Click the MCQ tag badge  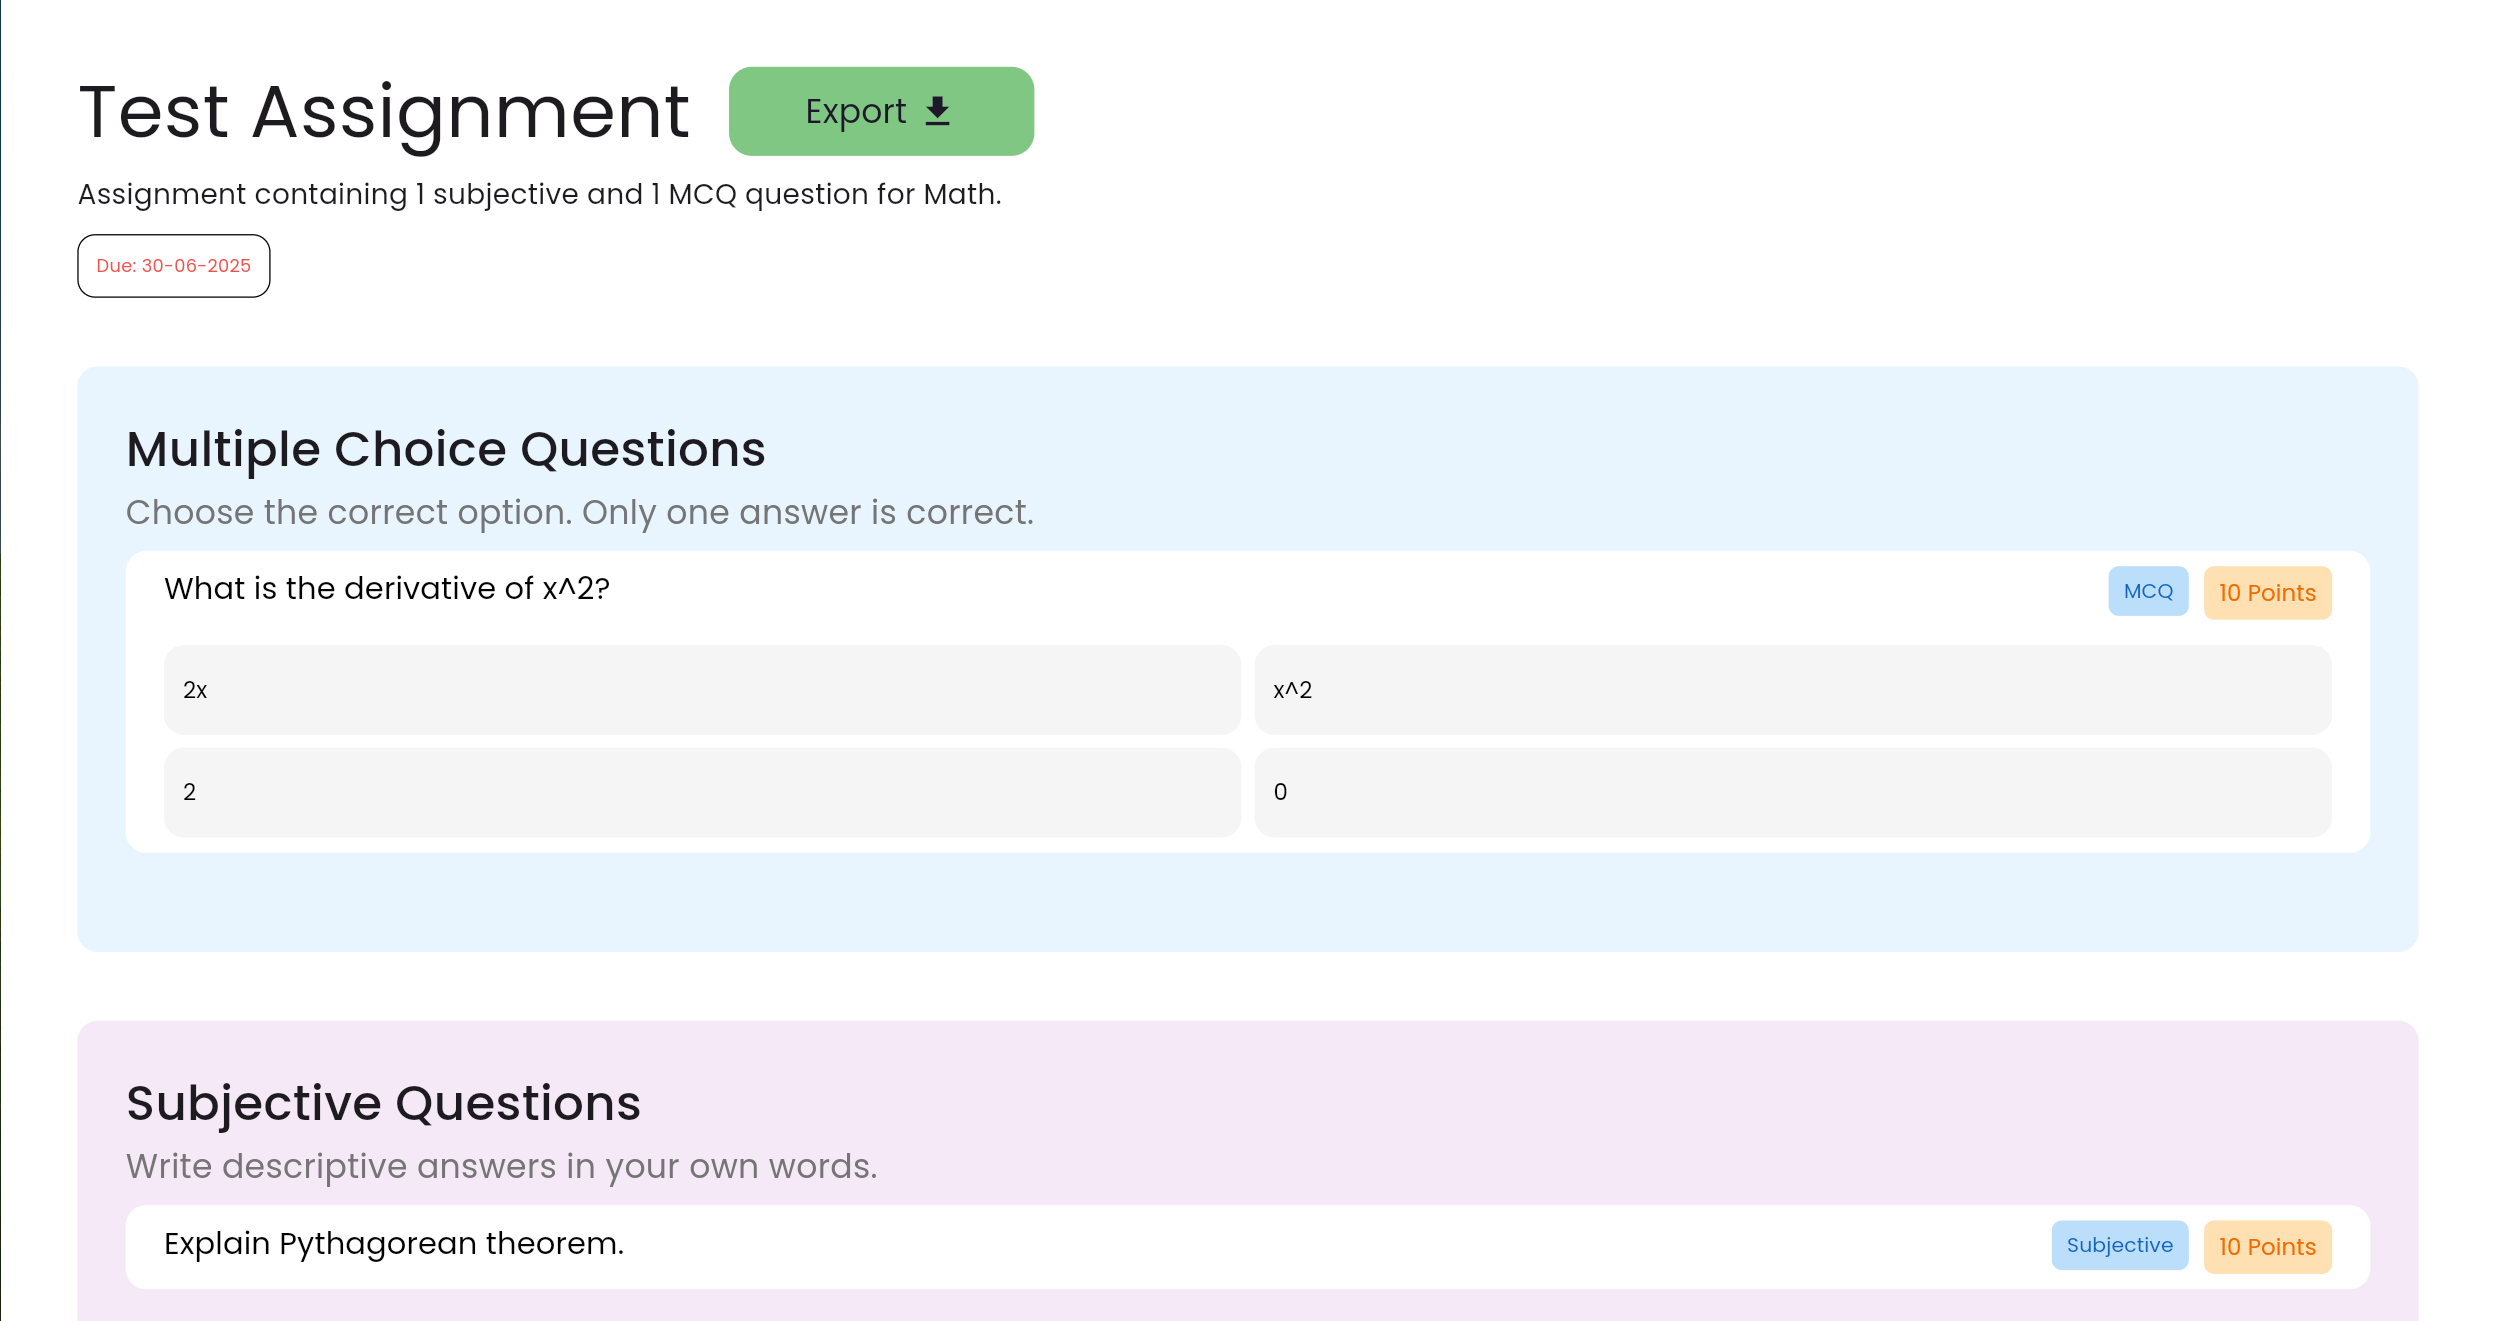pos(2147,591)
